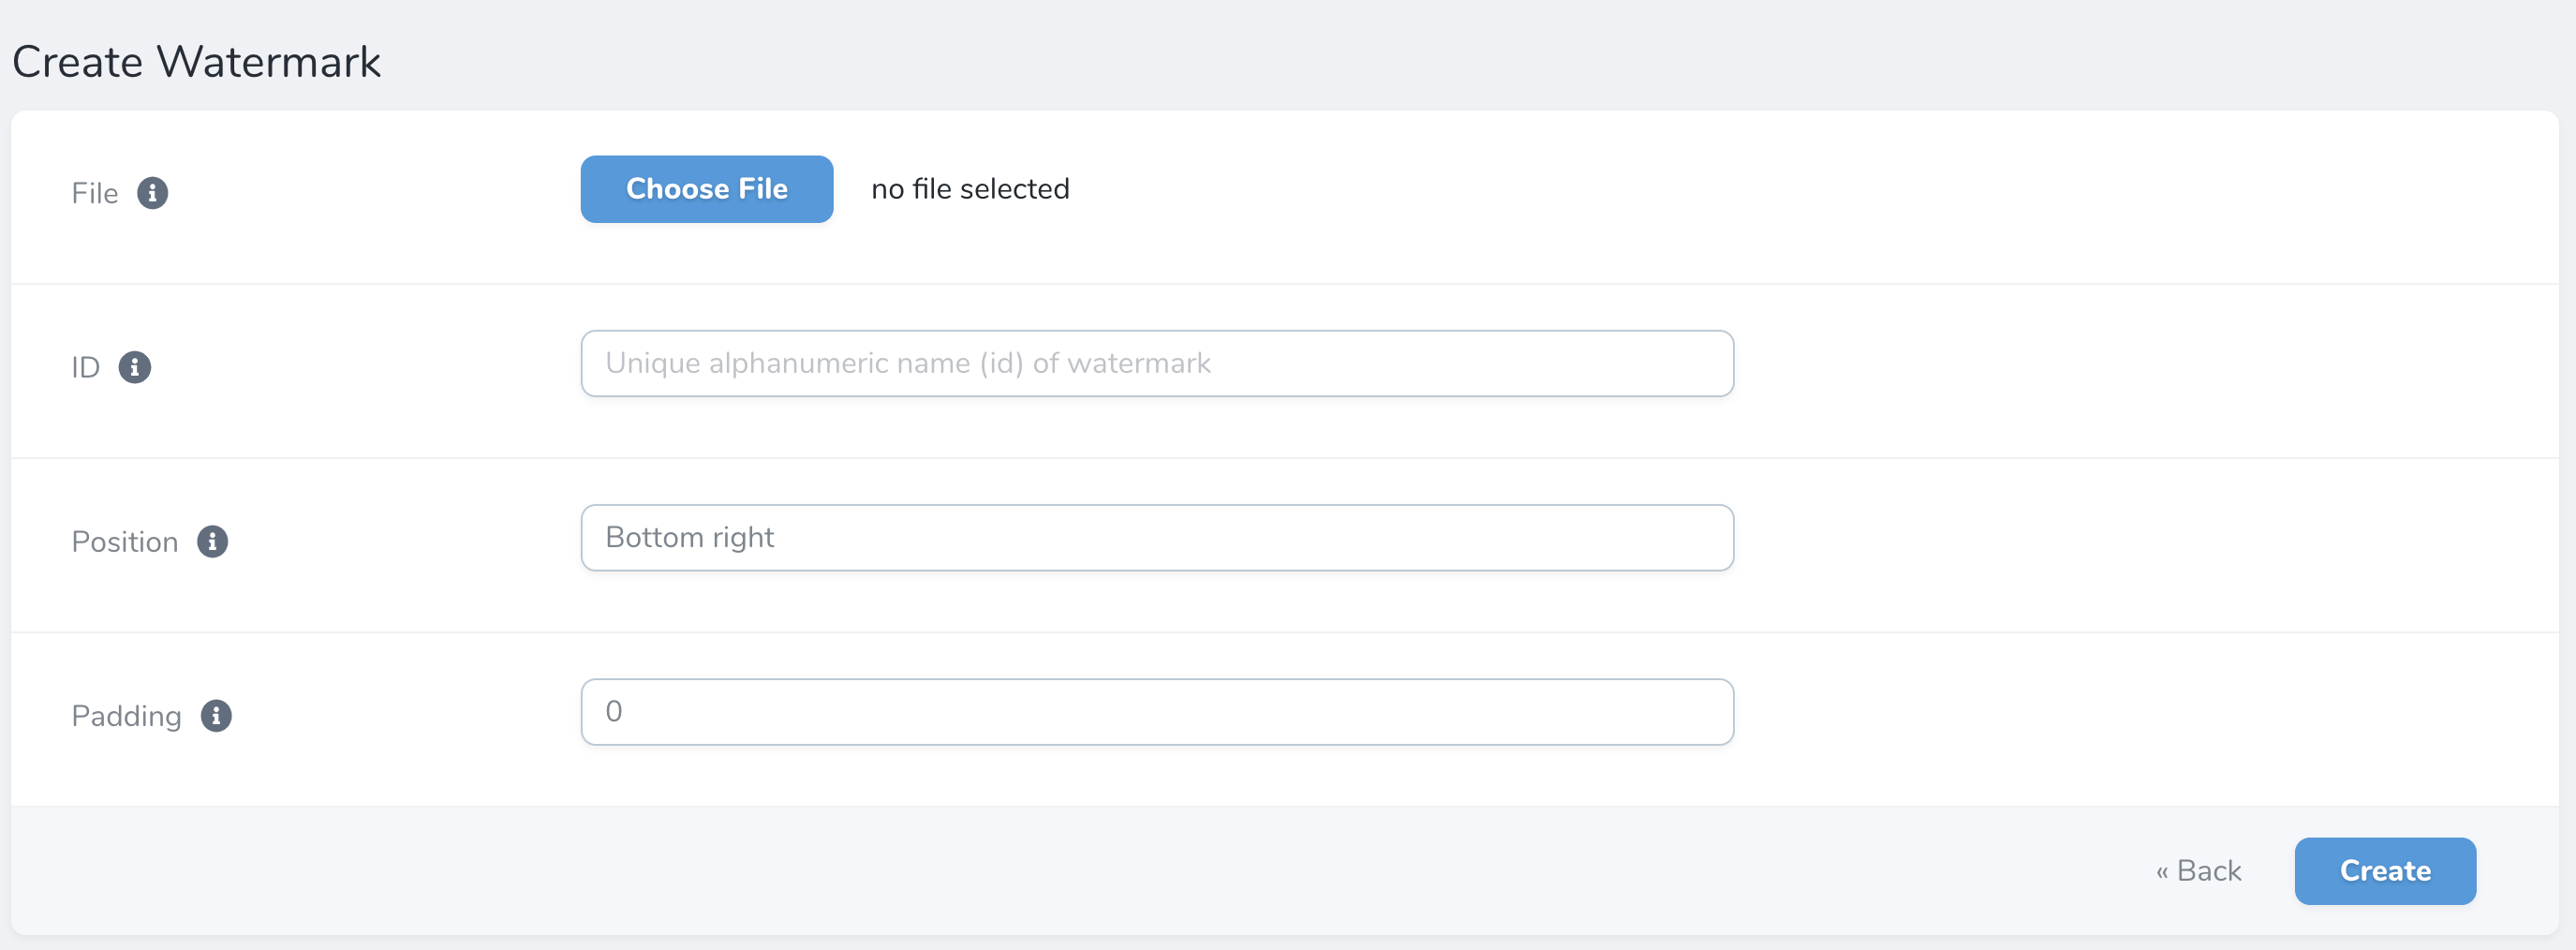The width and height of the screenshot is (2576, 950).
Task: Click the info icon beside File
Action: 152,193
